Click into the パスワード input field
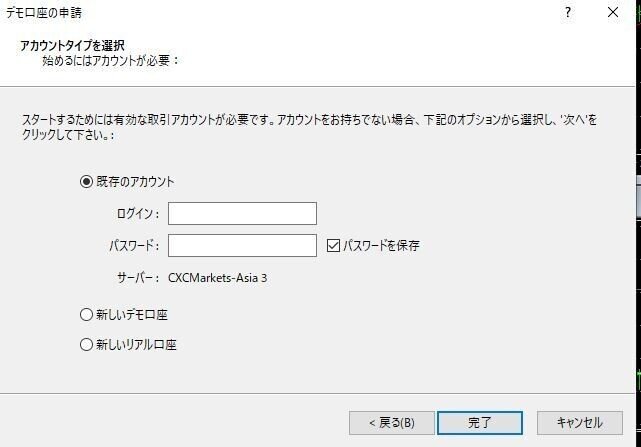Screen dimensions: 641x447 [x=242, y=245]
